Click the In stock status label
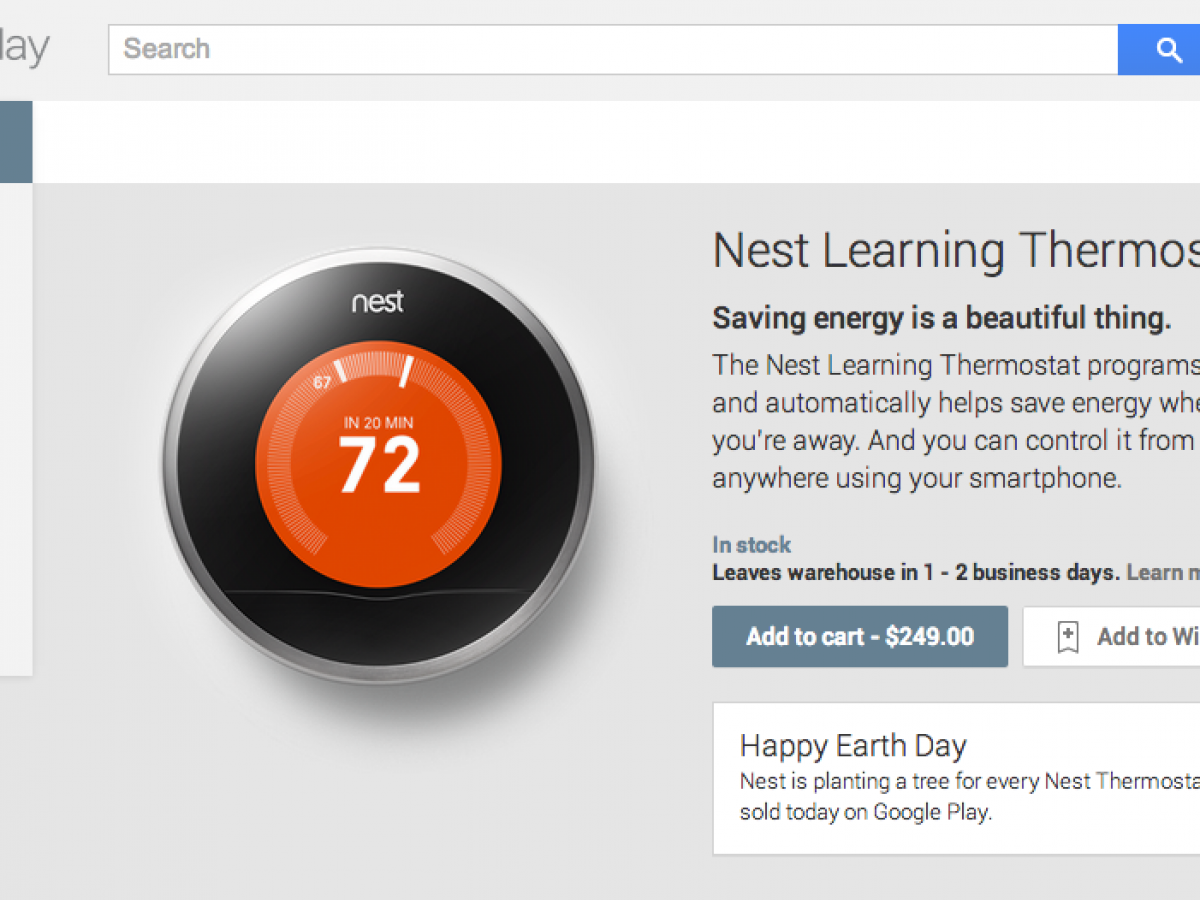 coord(751,545)
